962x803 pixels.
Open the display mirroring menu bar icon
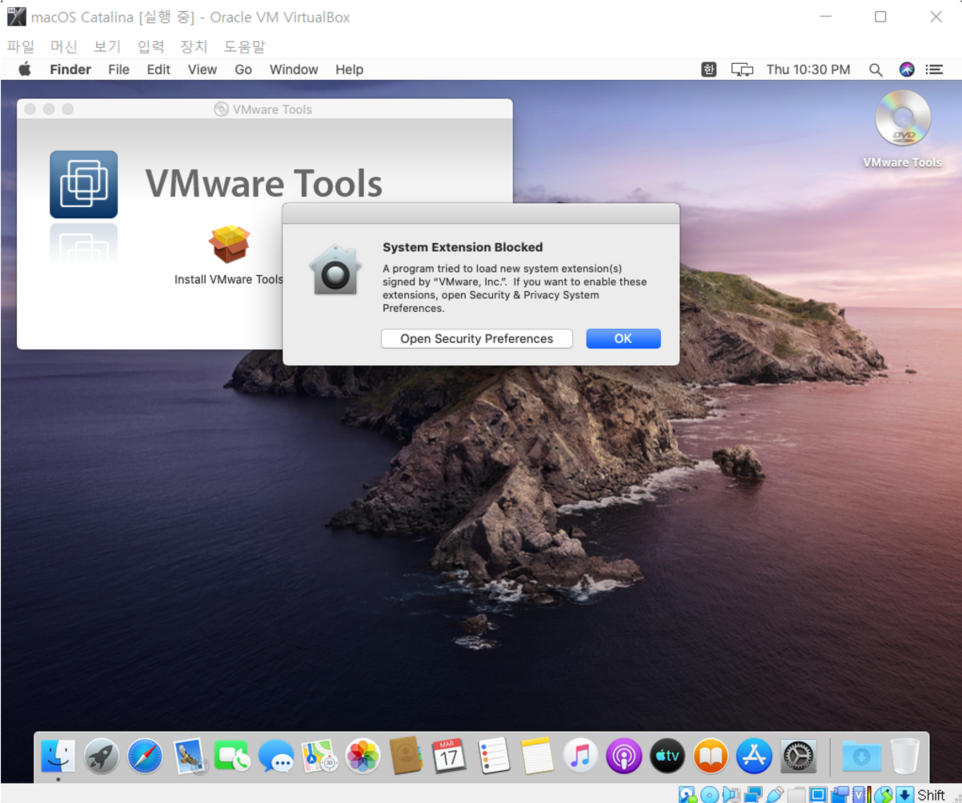(x=742, y=69)
